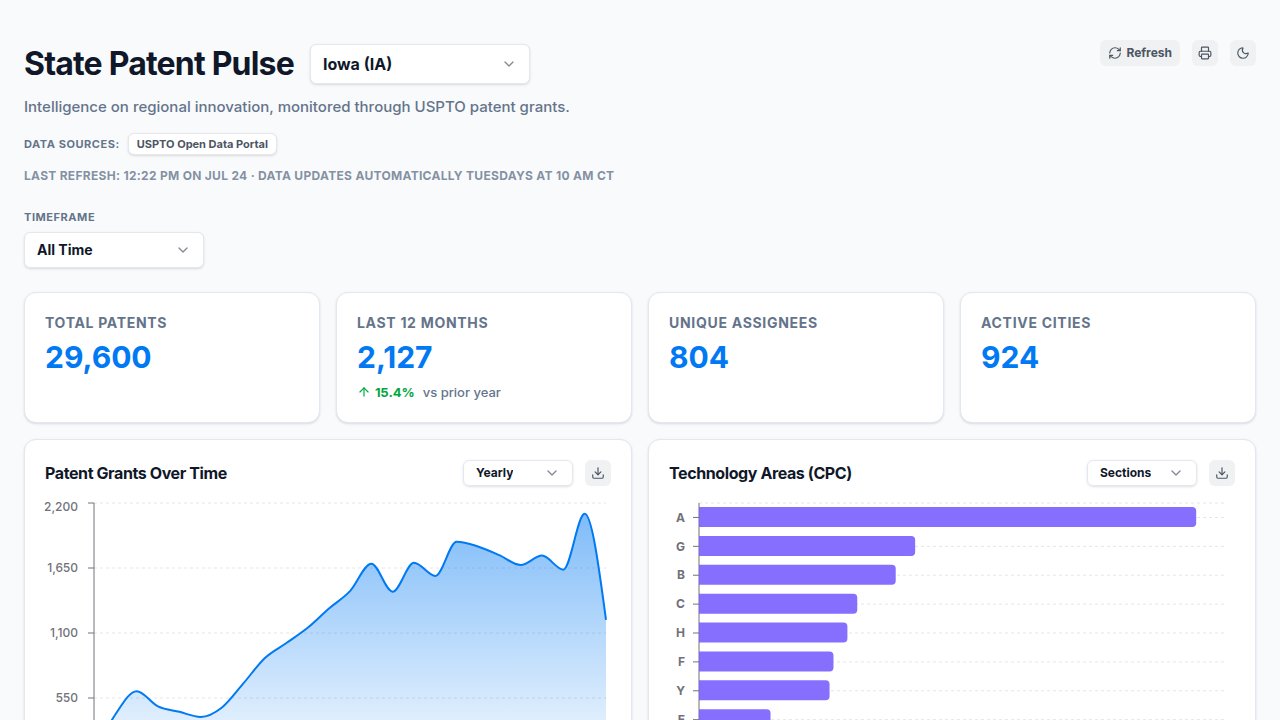Click the LAST 12 MONTHS card label
Screen dimensions: 1280x720
423,323
